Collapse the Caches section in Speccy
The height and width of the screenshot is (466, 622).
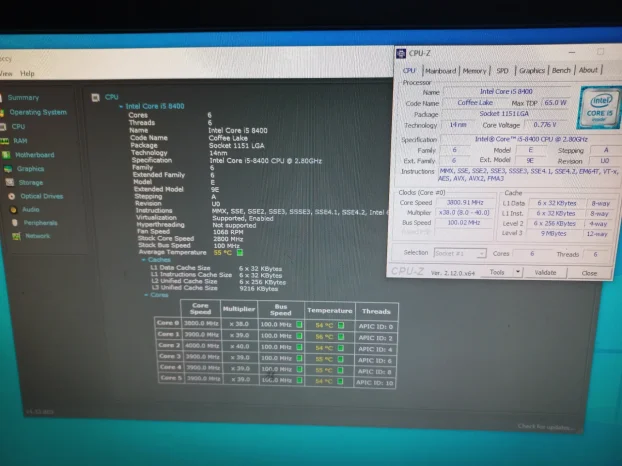point(144,260)
